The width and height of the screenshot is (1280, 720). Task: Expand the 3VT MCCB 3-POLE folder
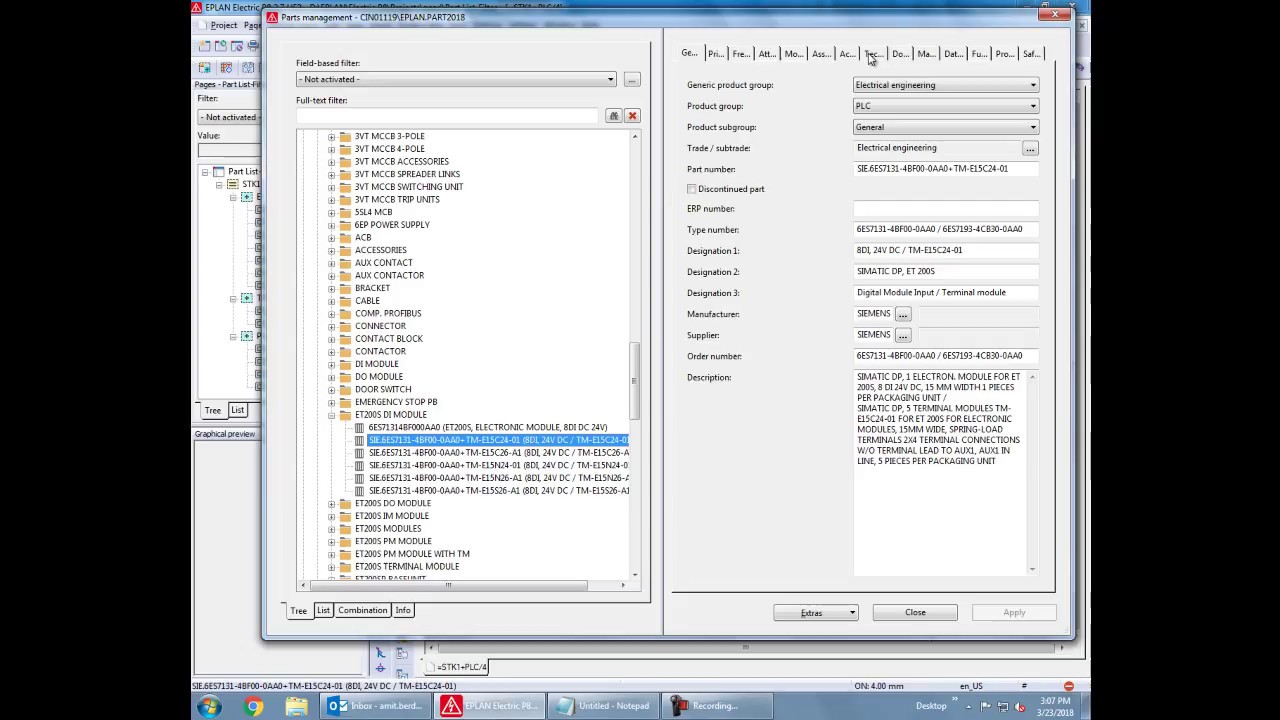(331, 136)
